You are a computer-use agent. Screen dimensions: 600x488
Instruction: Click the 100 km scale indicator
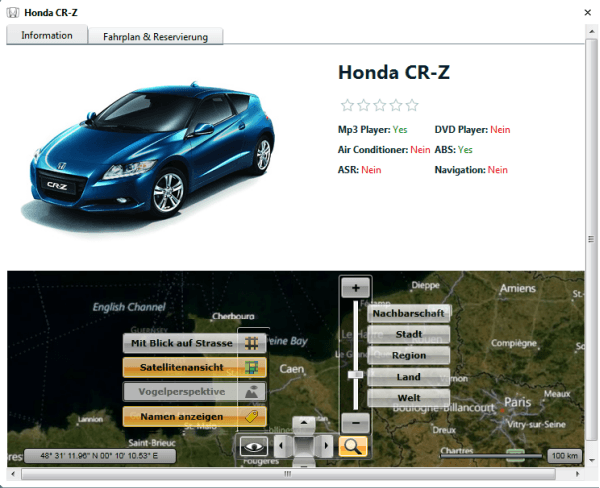[565, 456]
